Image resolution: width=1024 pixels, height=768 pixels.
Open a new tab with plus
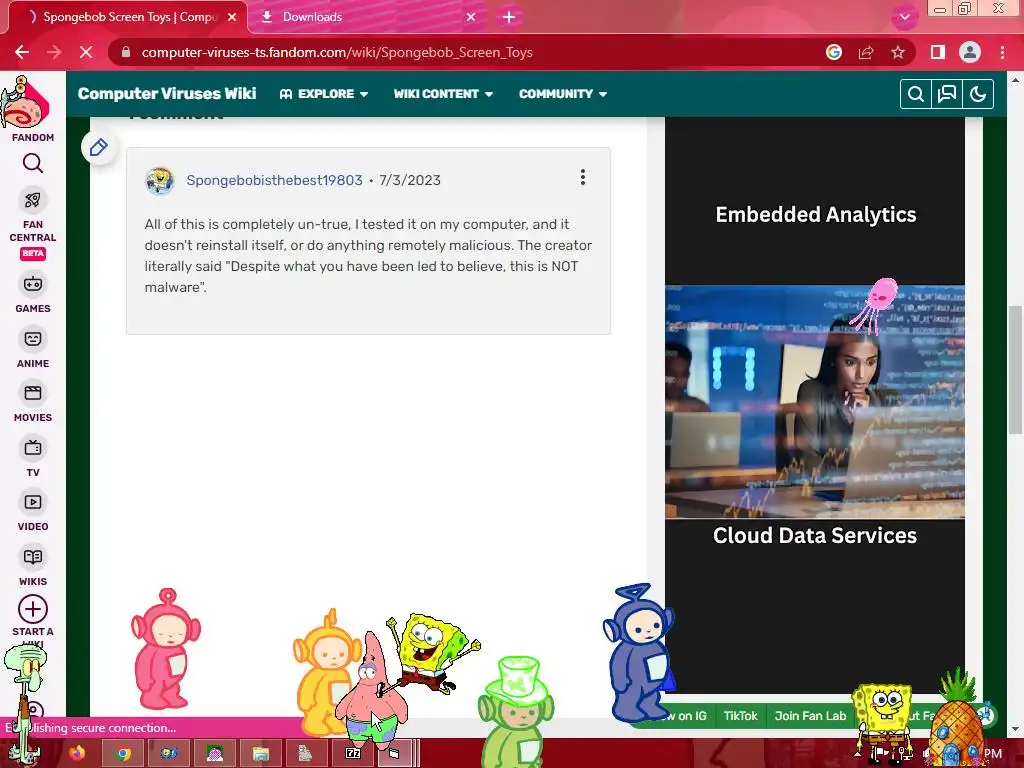[x=509, y=17]
